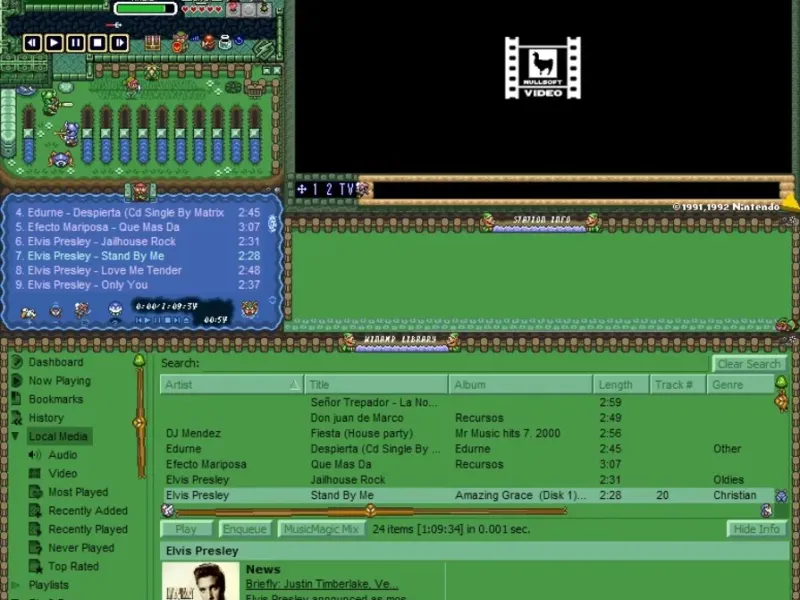Click the glass jar icon in main player
Viewport: 800px width, 600px height.
(x=224, y=42)
